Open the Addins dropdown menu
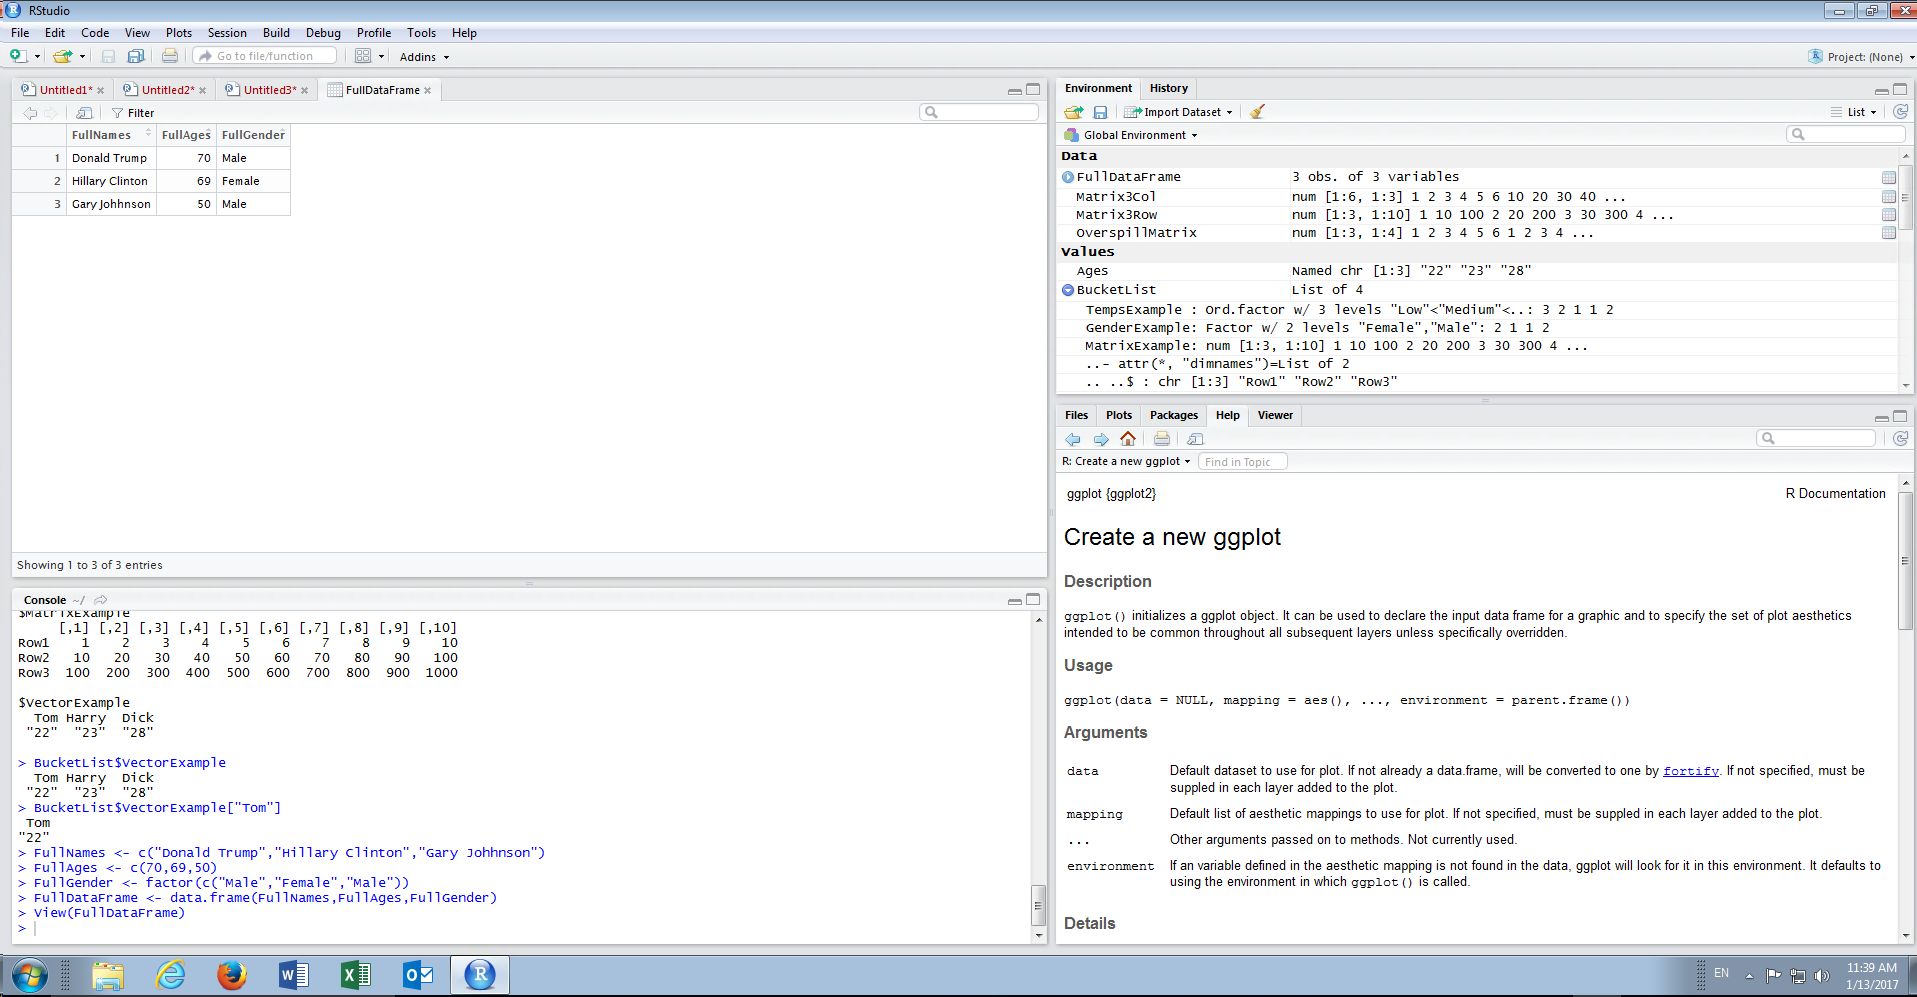 [425, 57]
